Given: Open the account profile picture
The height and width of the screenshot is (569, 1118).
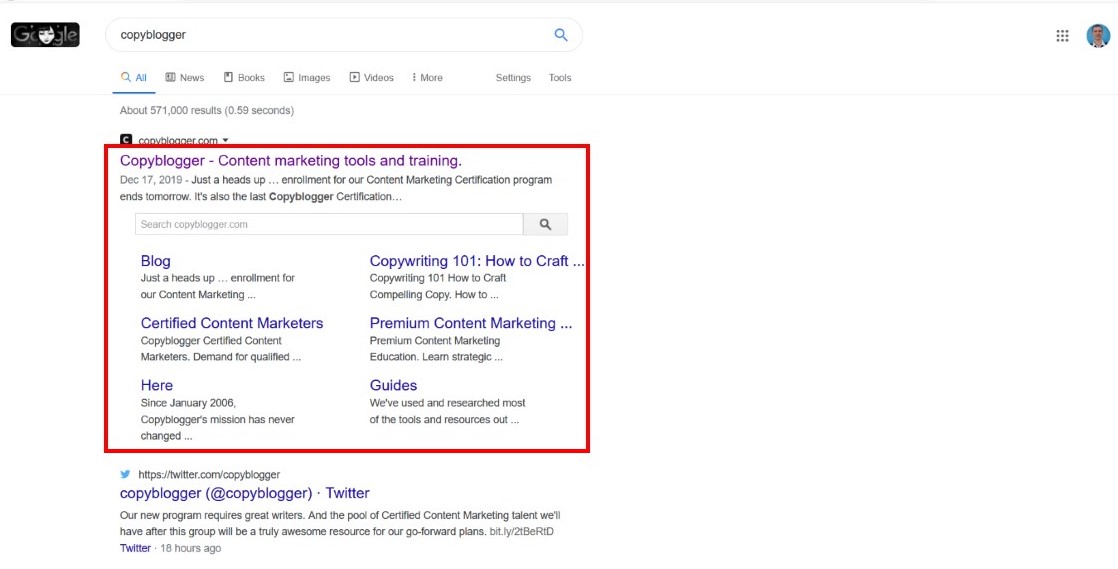Looking at the screenshot, I should click(x=1098, y=36).
